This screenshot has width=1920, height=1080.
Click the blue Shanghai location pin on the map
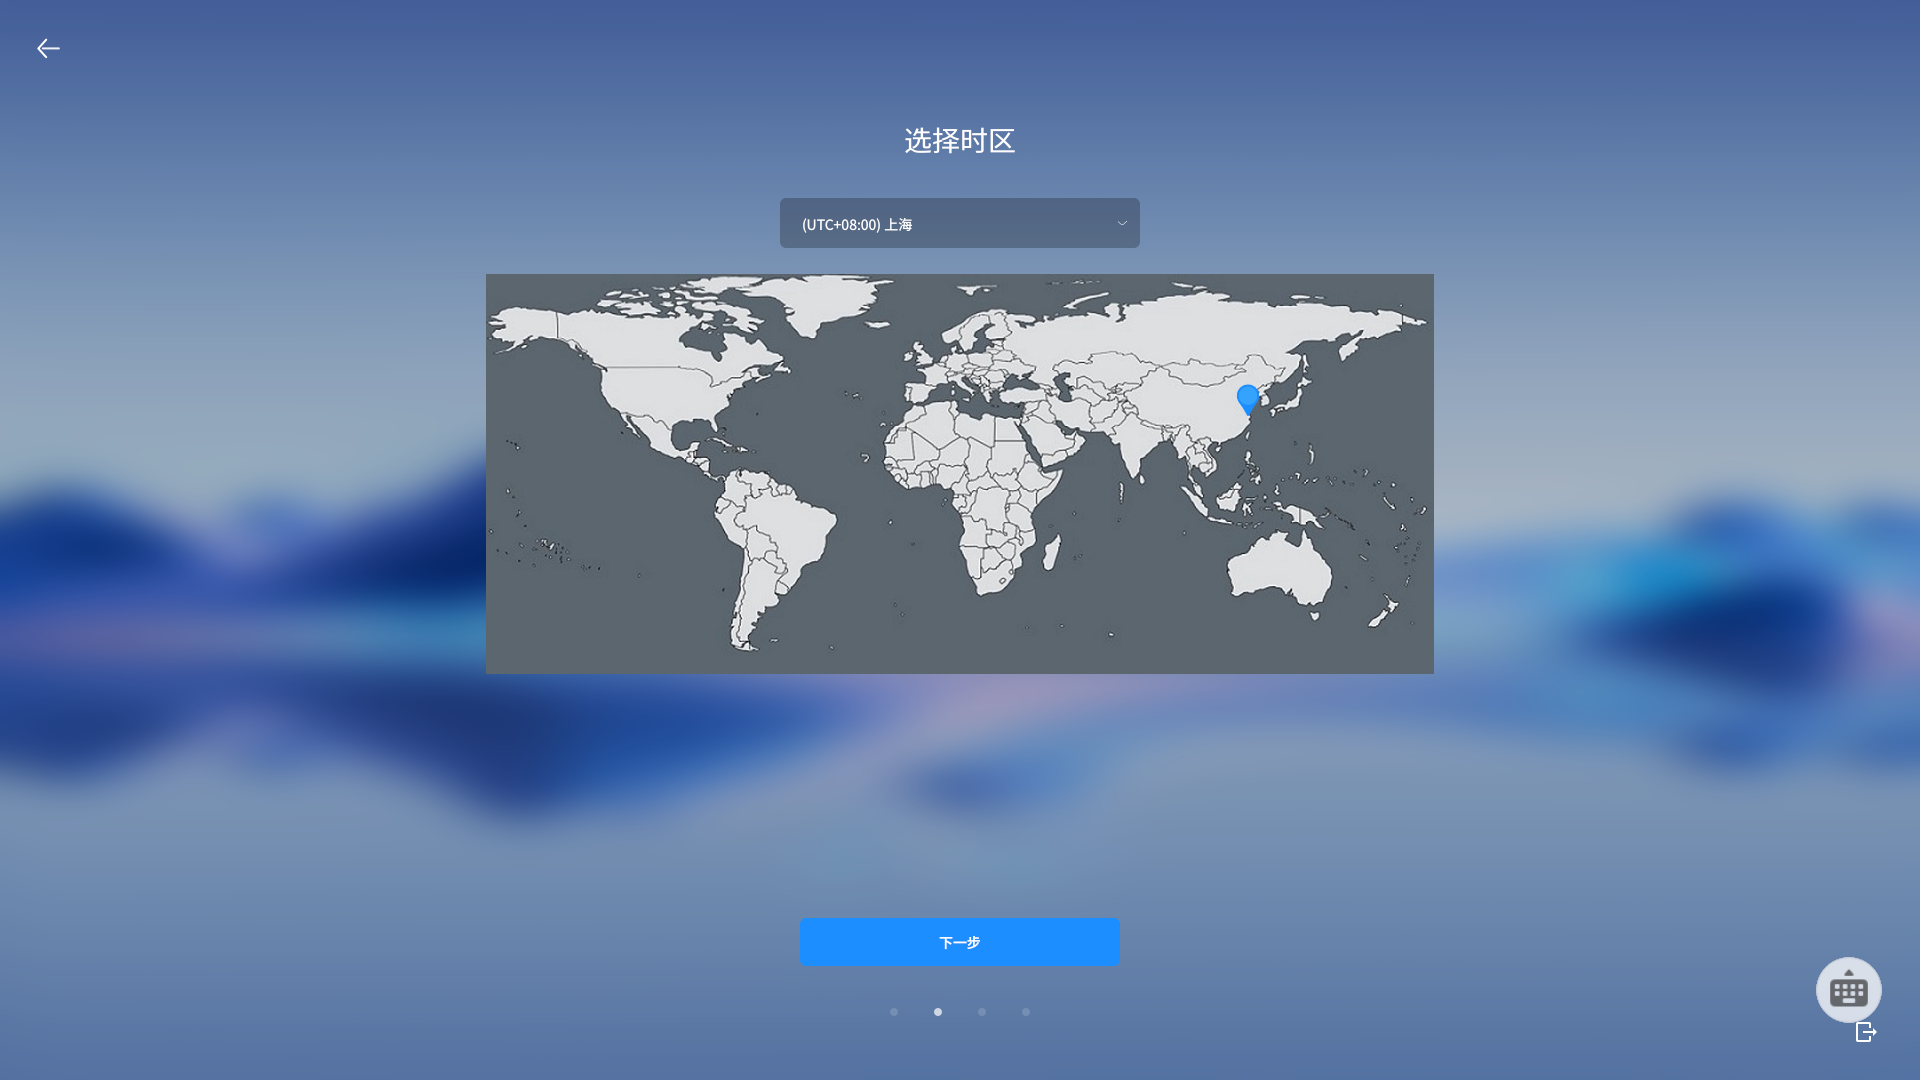click(1248, 399)
